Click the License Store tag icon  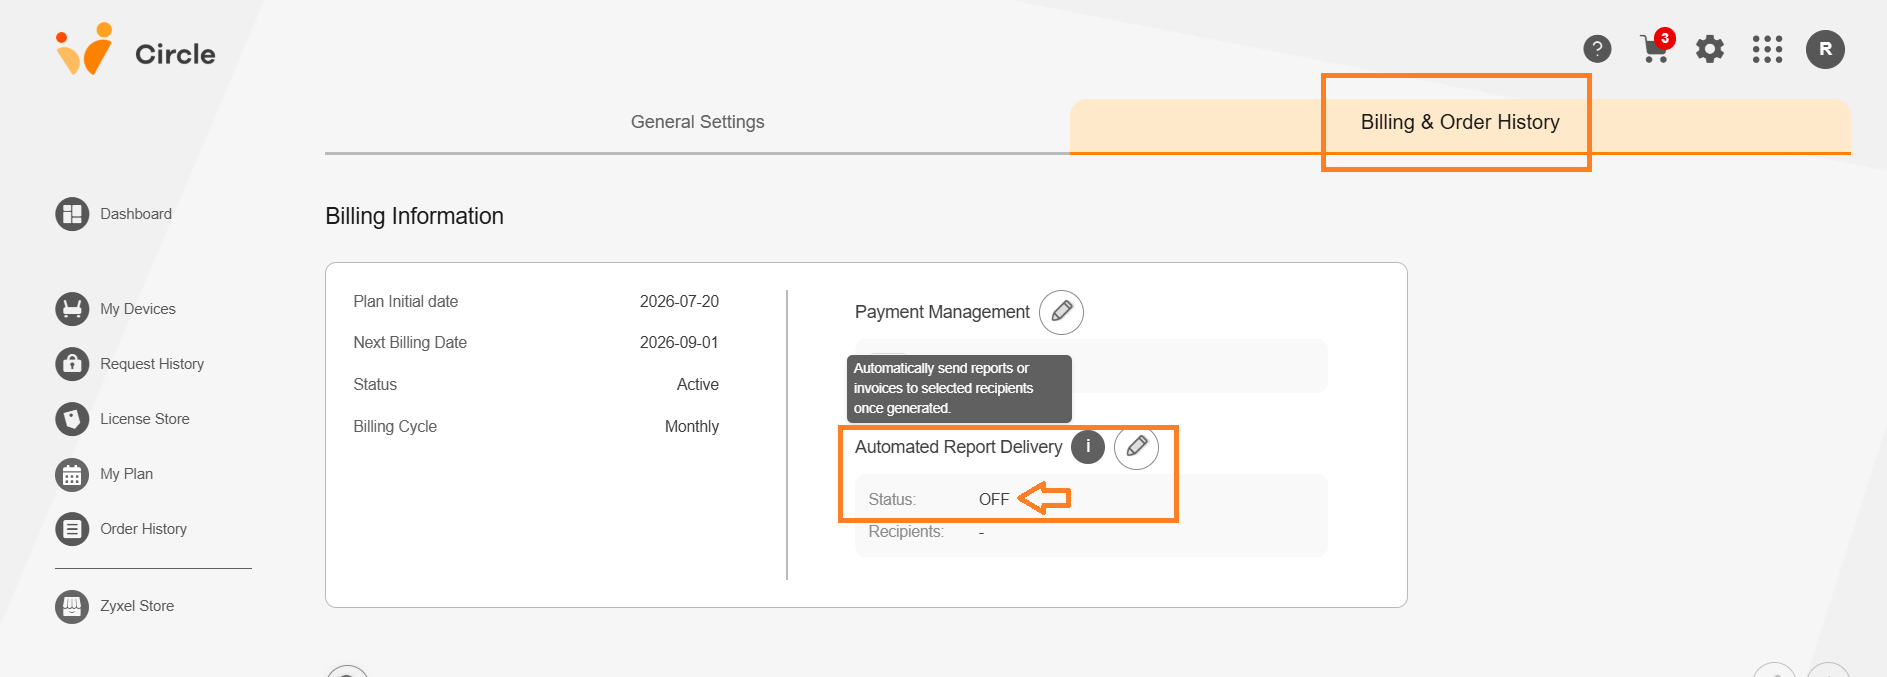[x=72, y=419]
